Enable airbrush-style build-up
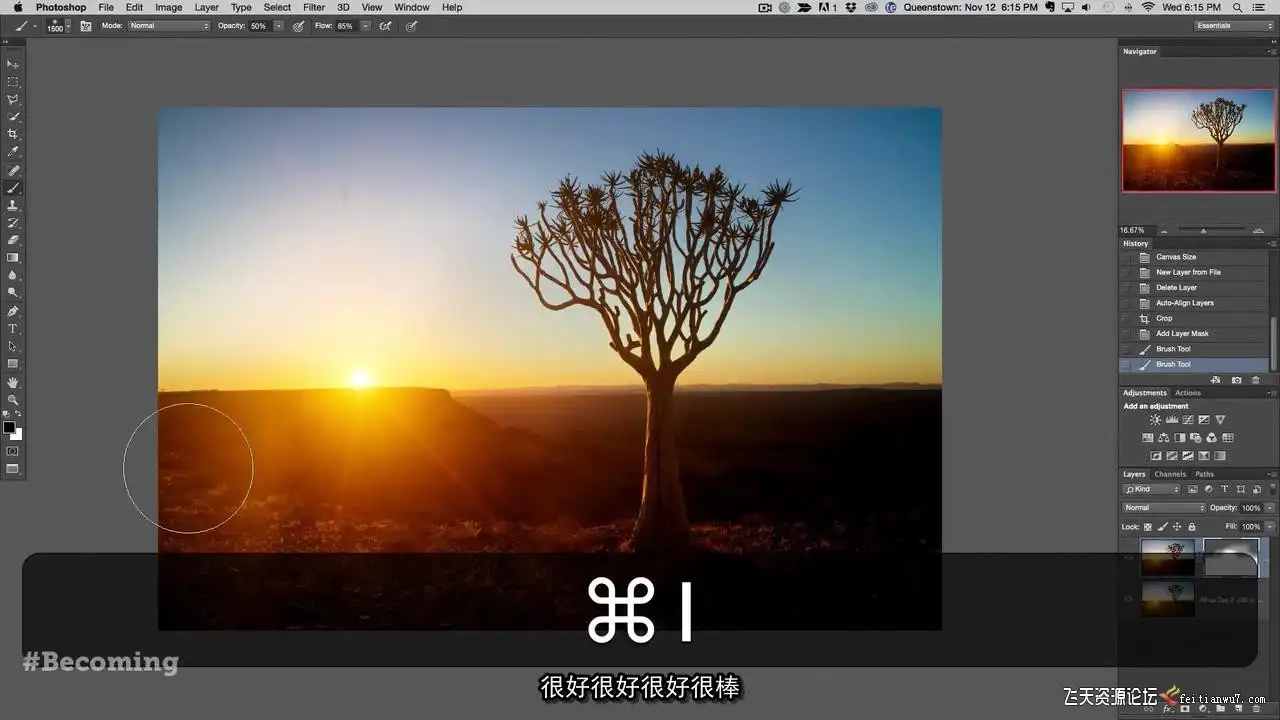Viewport: 1280px width, 720px height. coord(385,26)
